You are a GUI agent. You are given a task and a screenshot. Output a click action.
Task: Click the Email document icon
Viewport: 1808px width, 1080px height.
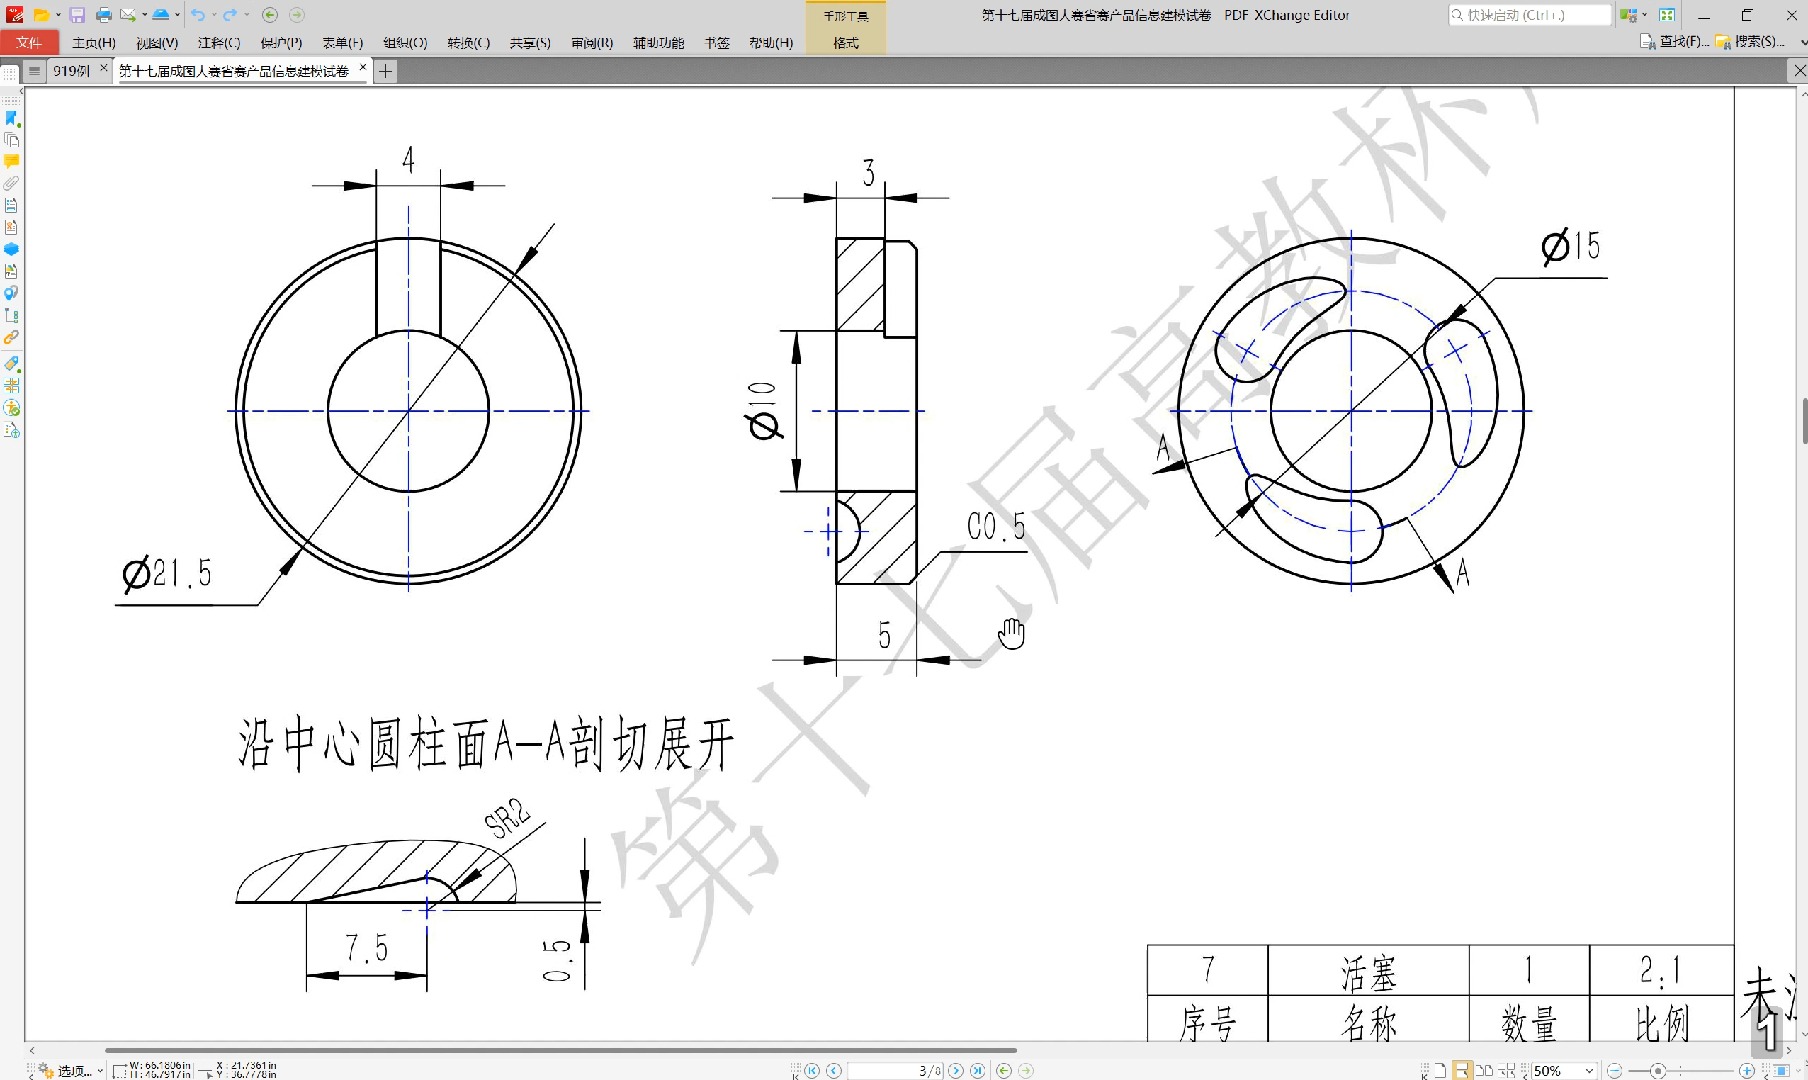128,15
